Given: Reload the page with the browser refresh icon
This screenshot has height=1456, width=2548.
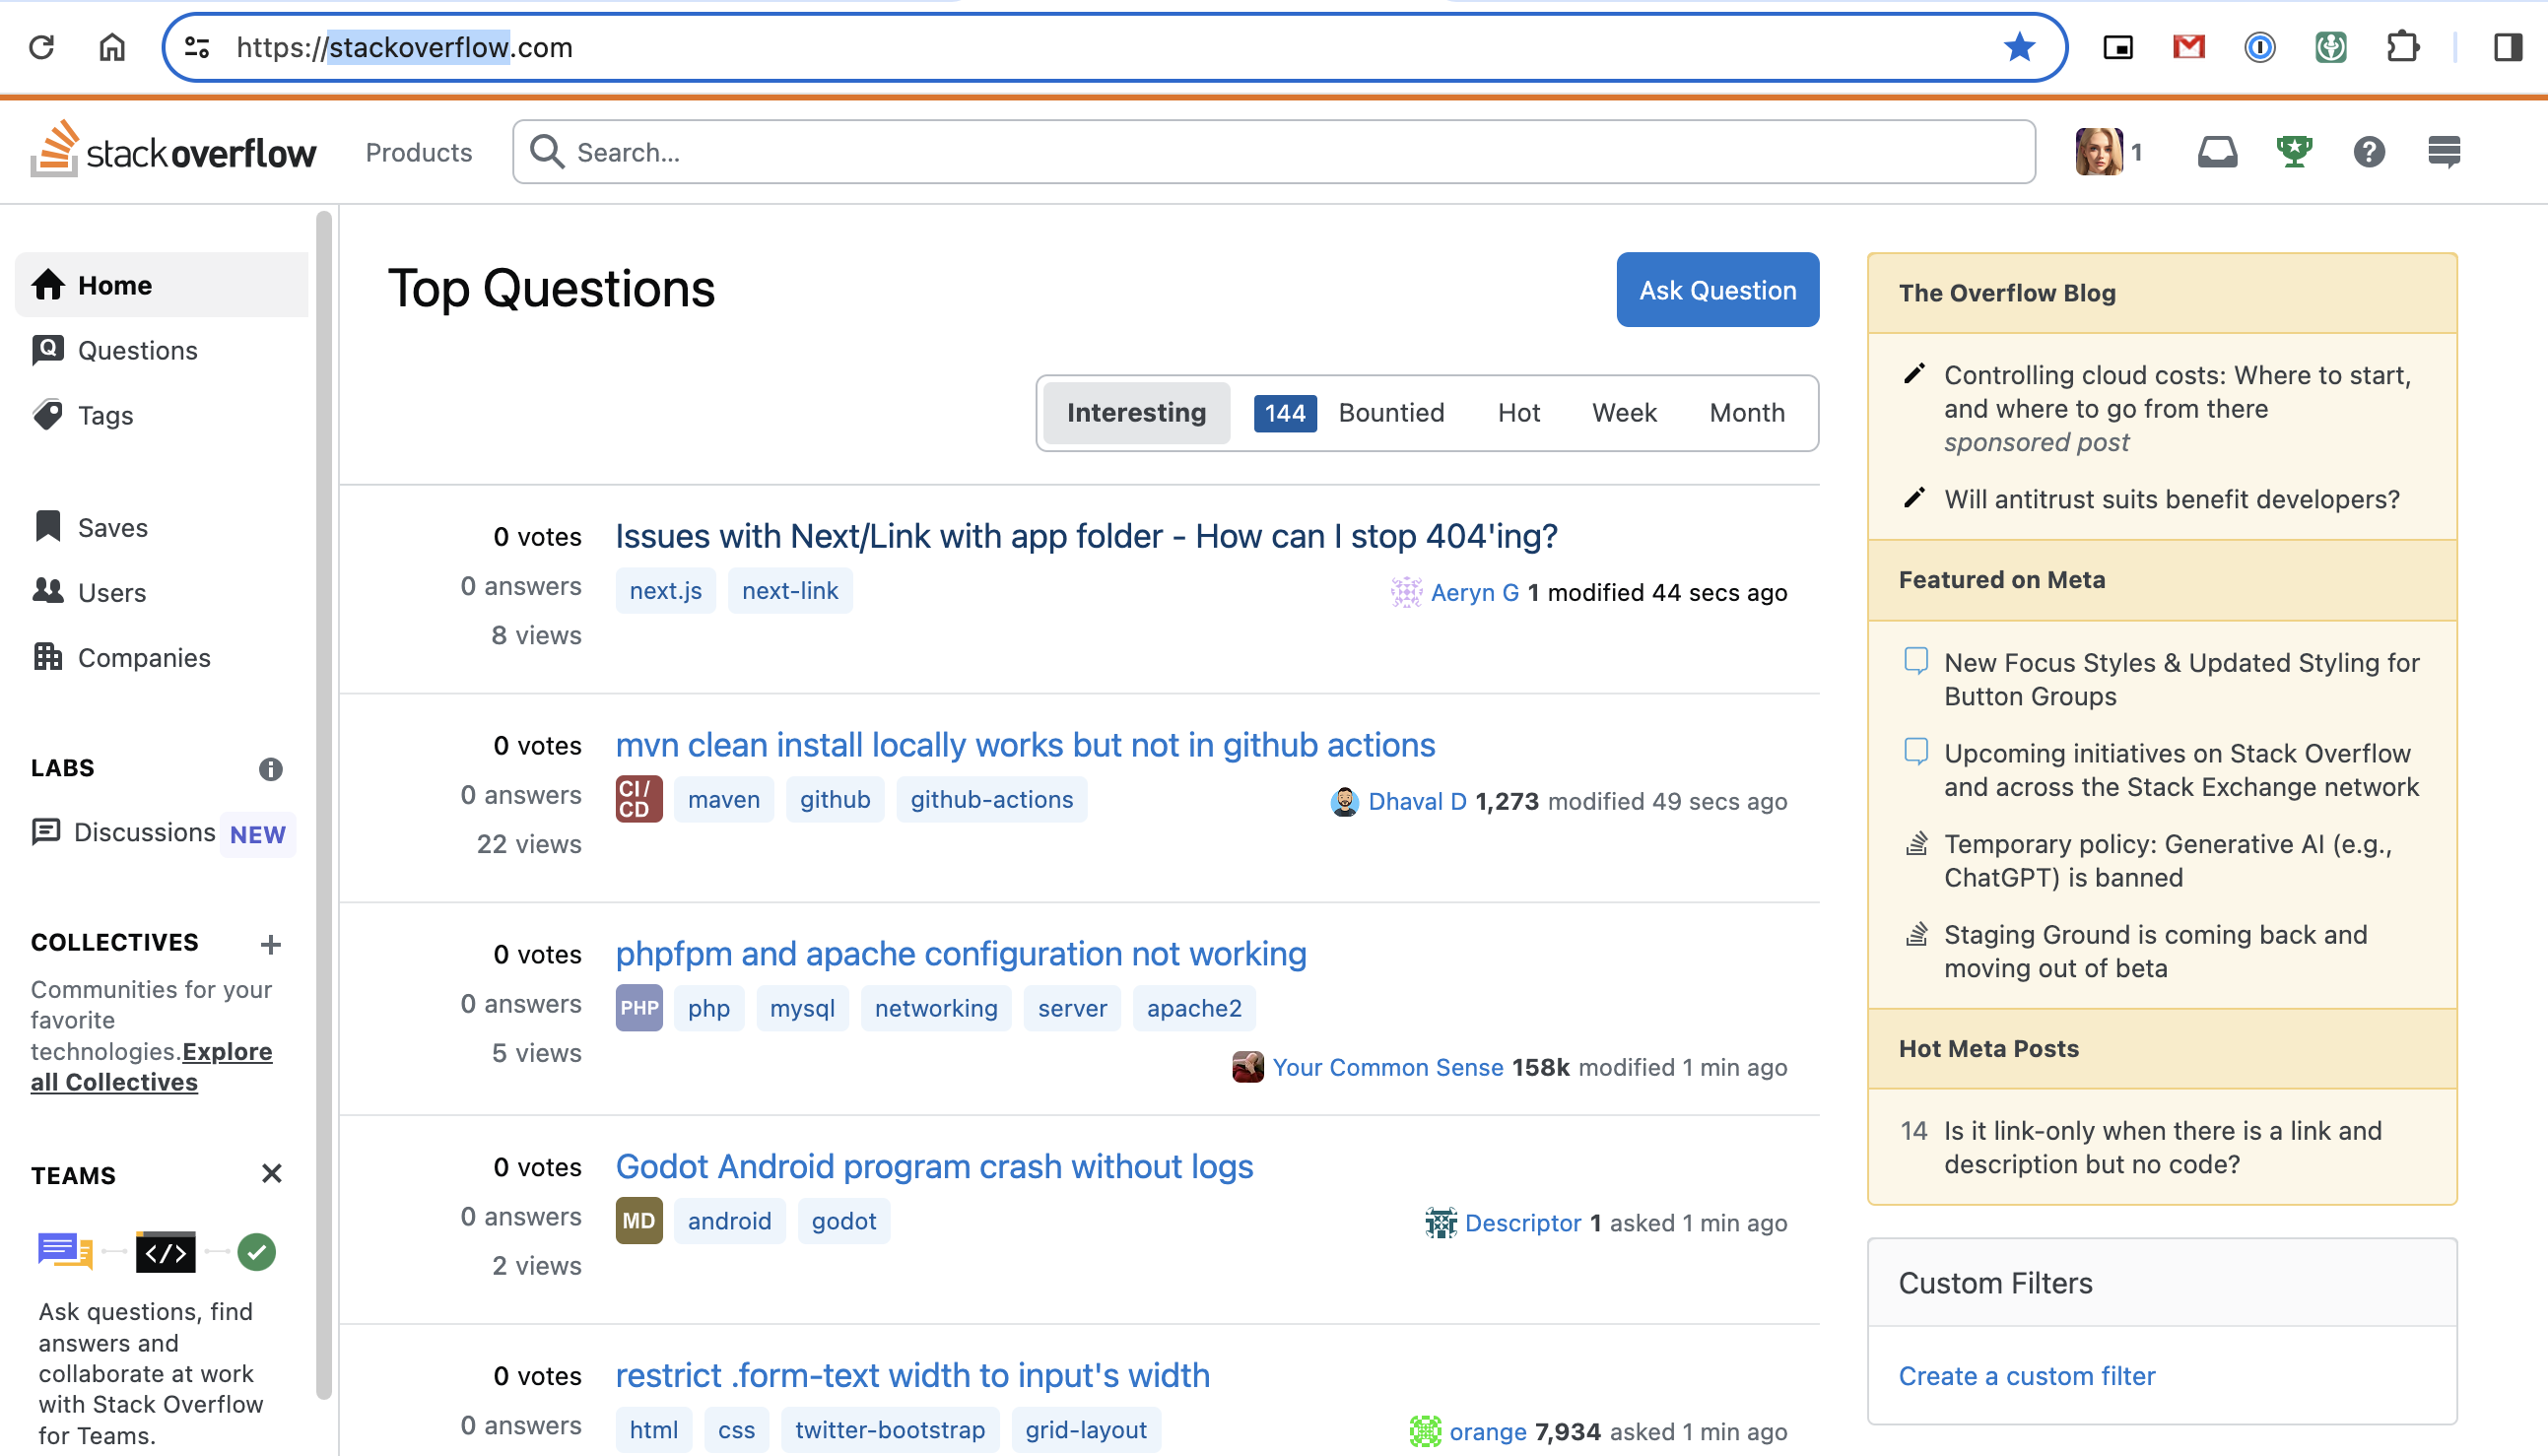Looking at the screenshot, I should (41, 47).
